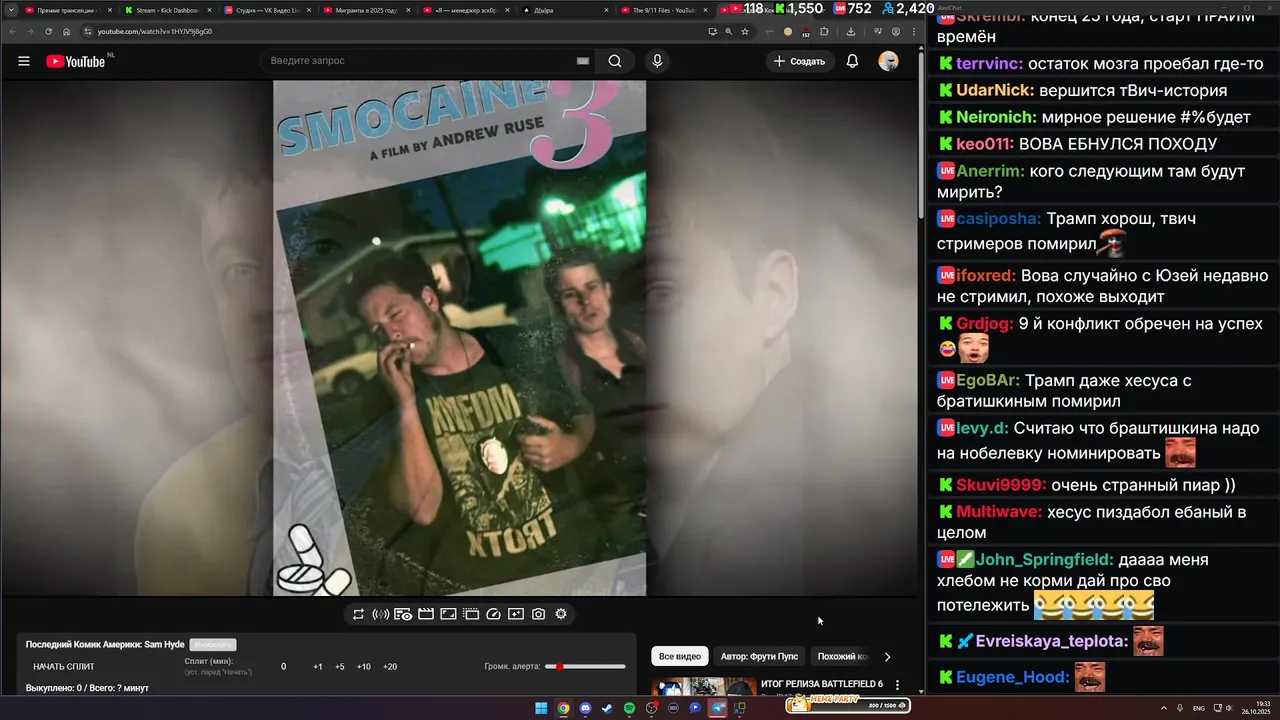Open Steam from the taskbar

tap(607, 708)
